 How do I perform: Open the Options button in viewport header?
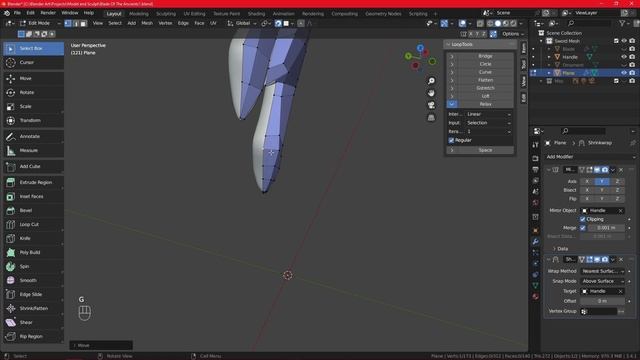click(513, 34)
